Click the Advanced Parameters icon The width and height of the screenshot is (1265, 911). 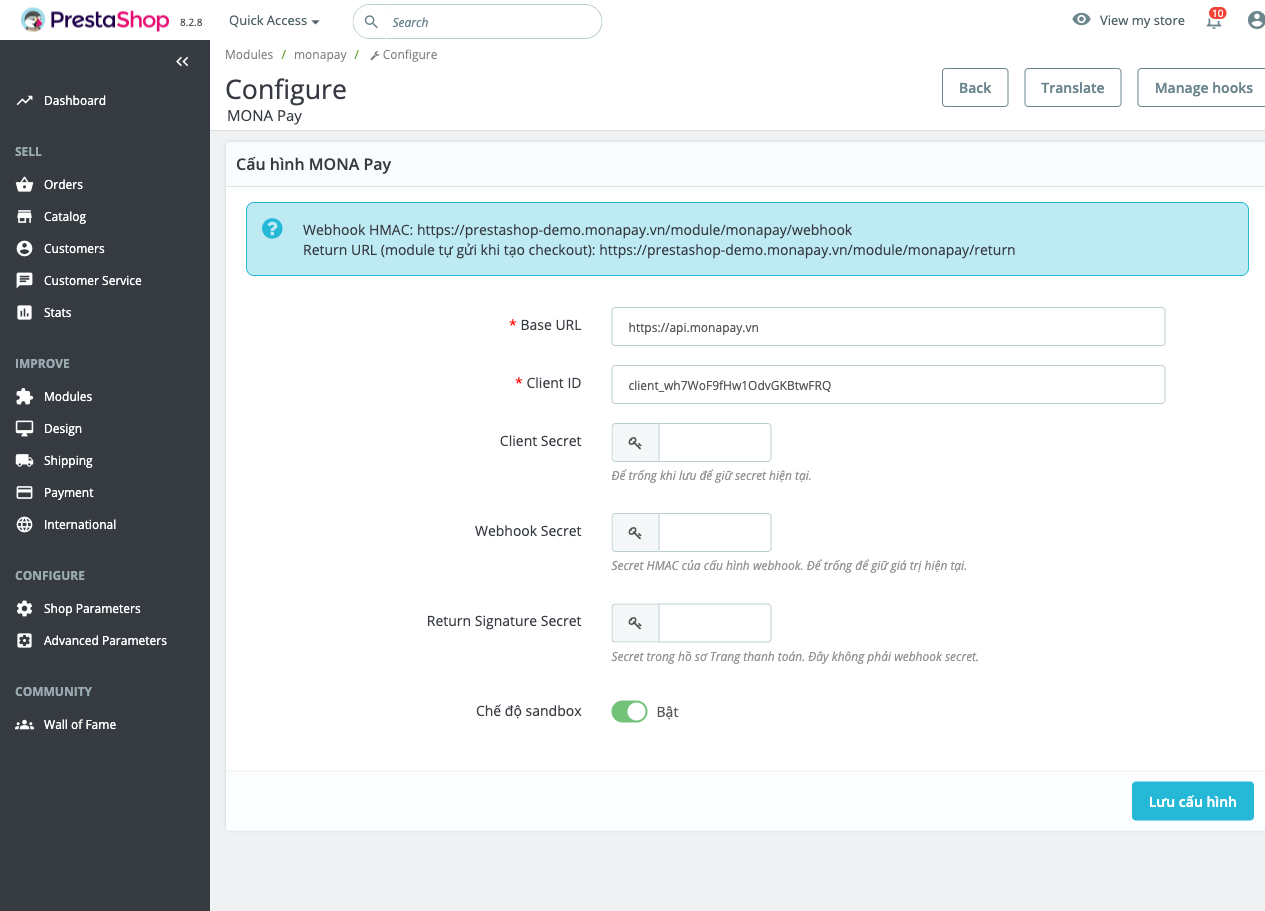click(25, 641)
